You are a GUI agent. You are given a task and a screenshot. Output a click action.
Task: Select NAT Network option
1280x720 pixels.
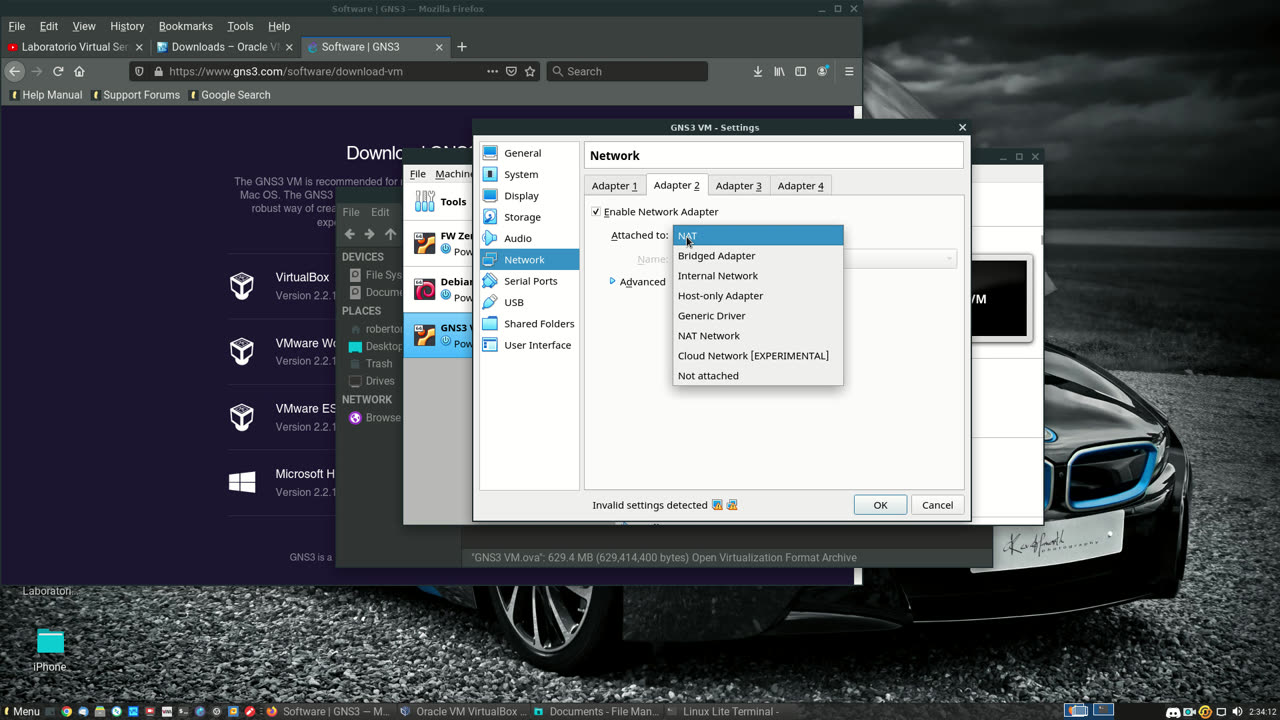point(758,336)
